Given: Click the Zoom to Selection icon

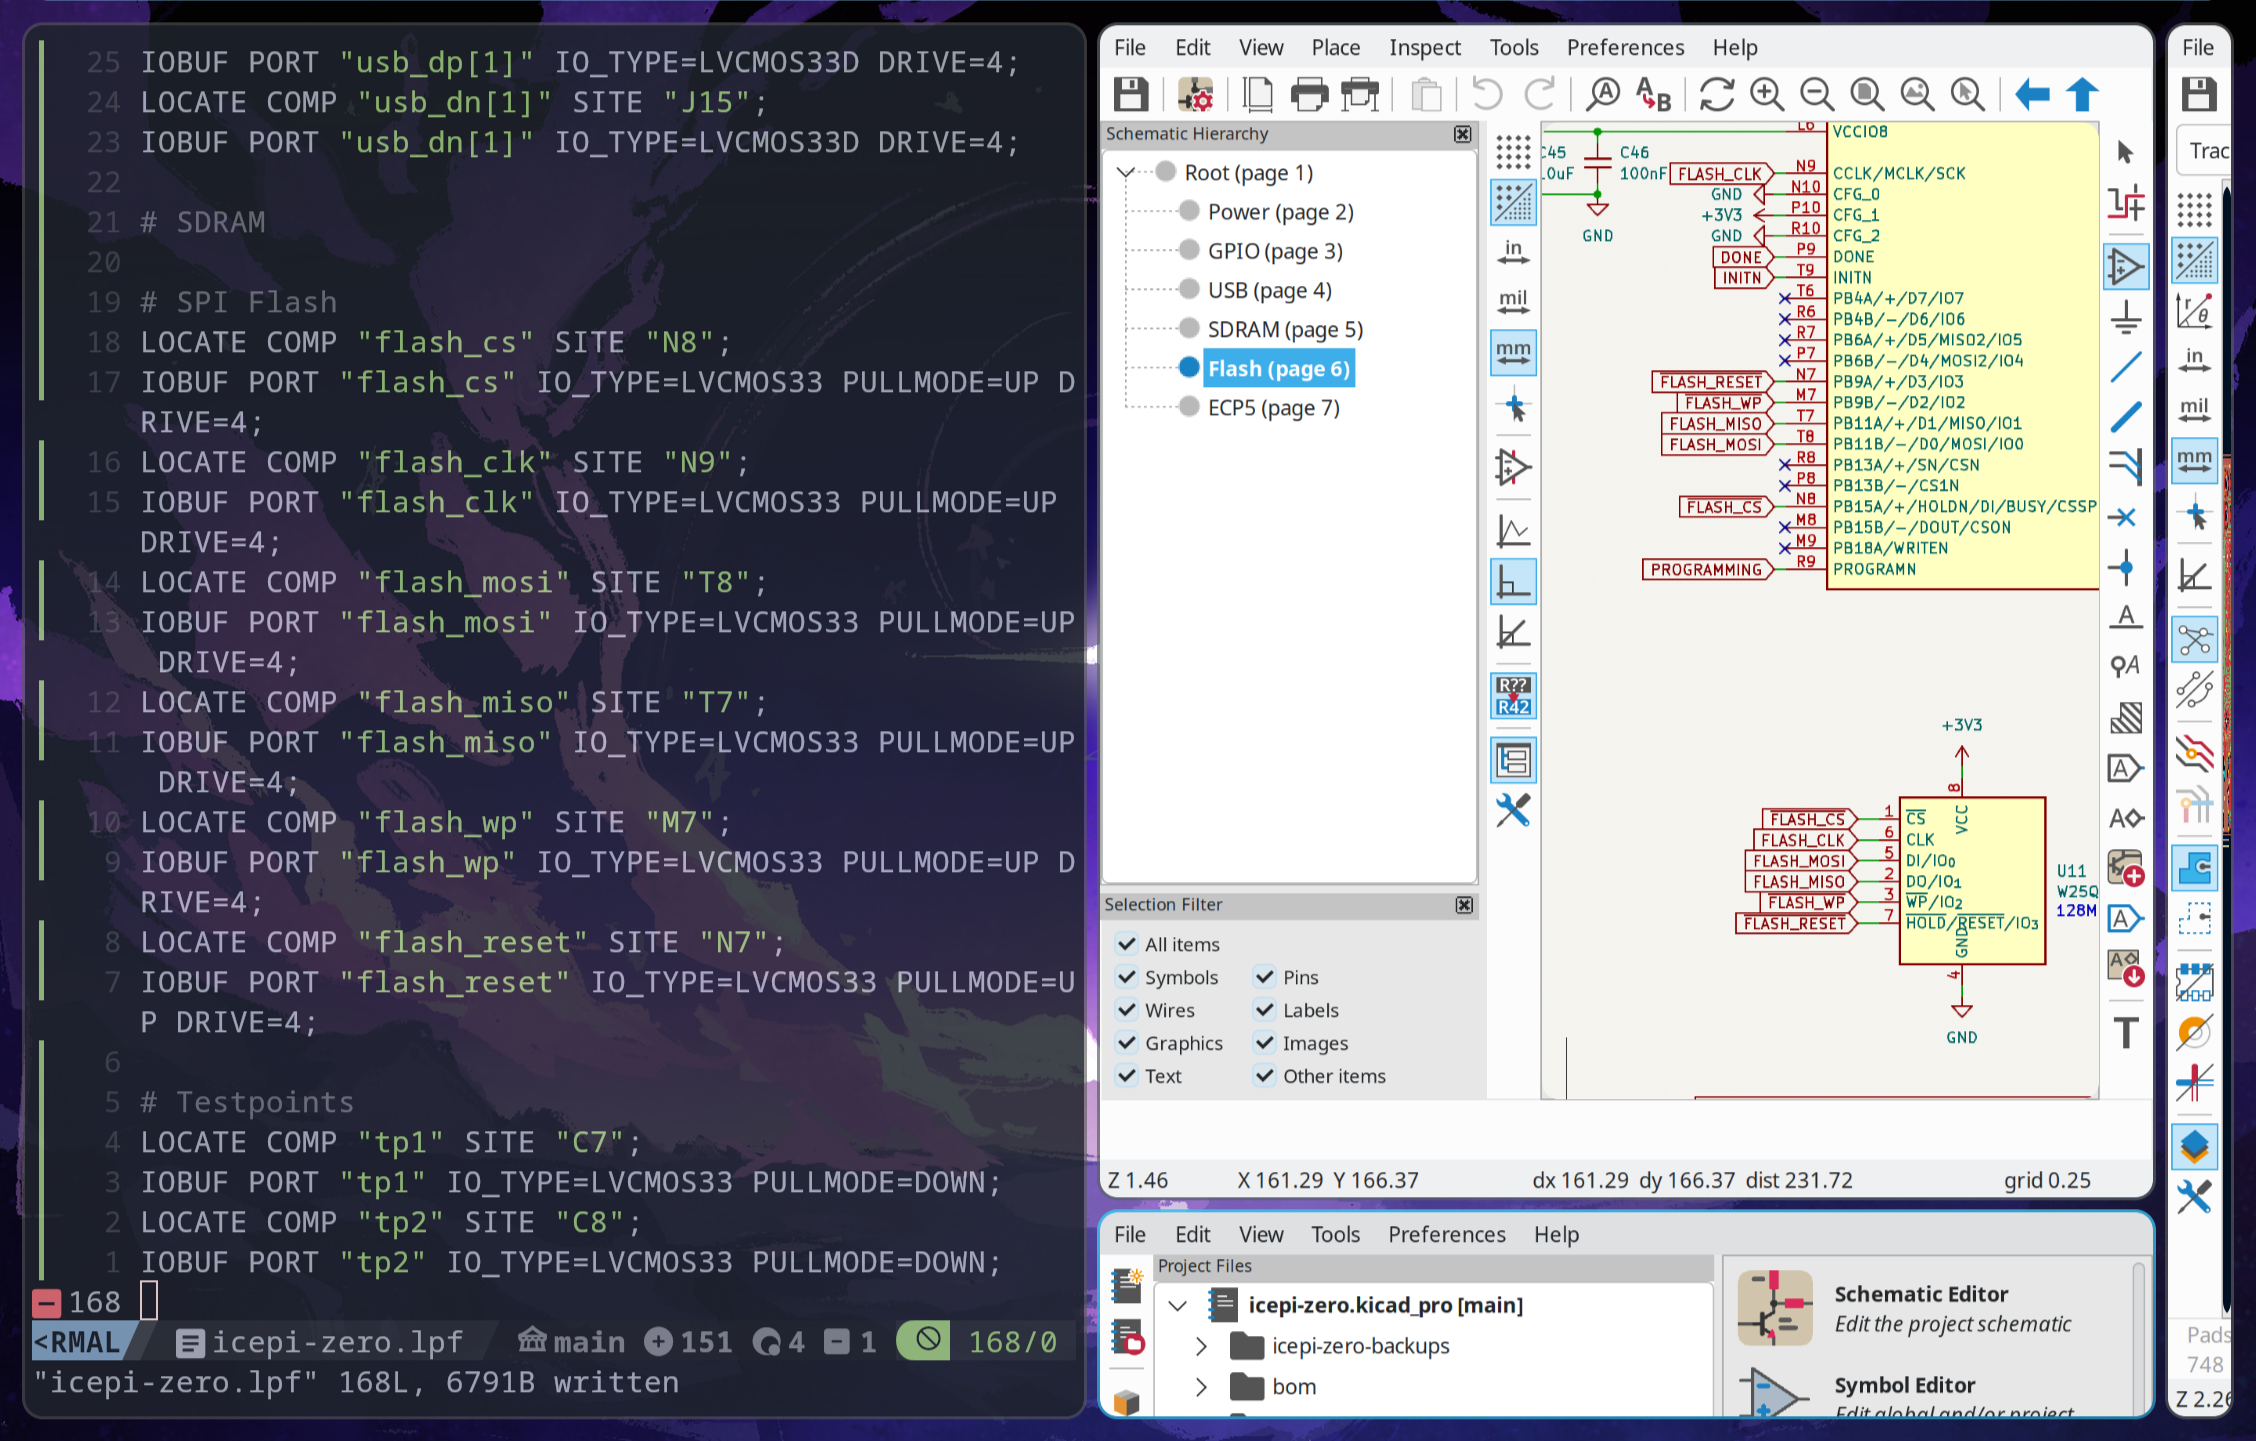Looking at the screenshot, I should [x=1967, y=95].
